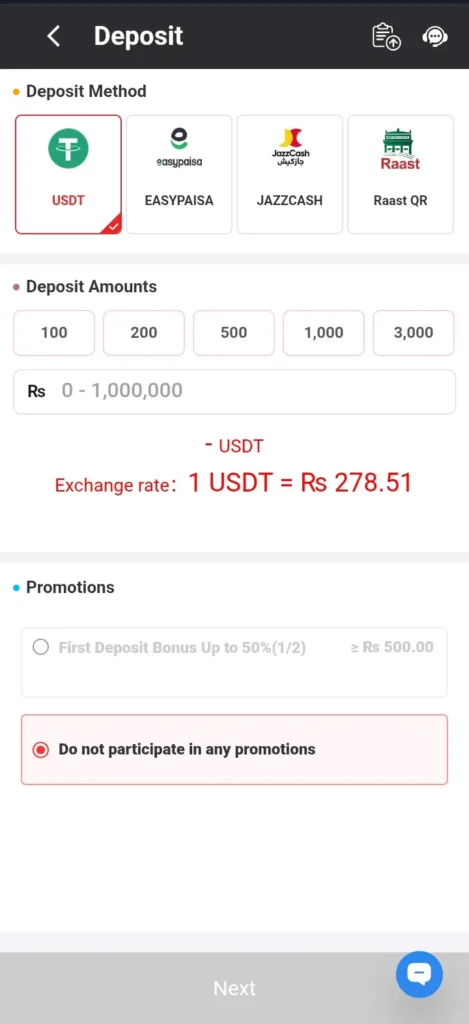The image size is (469, 1024).
Task: Pick the 500 preset amount
Action: pos(234,333)
